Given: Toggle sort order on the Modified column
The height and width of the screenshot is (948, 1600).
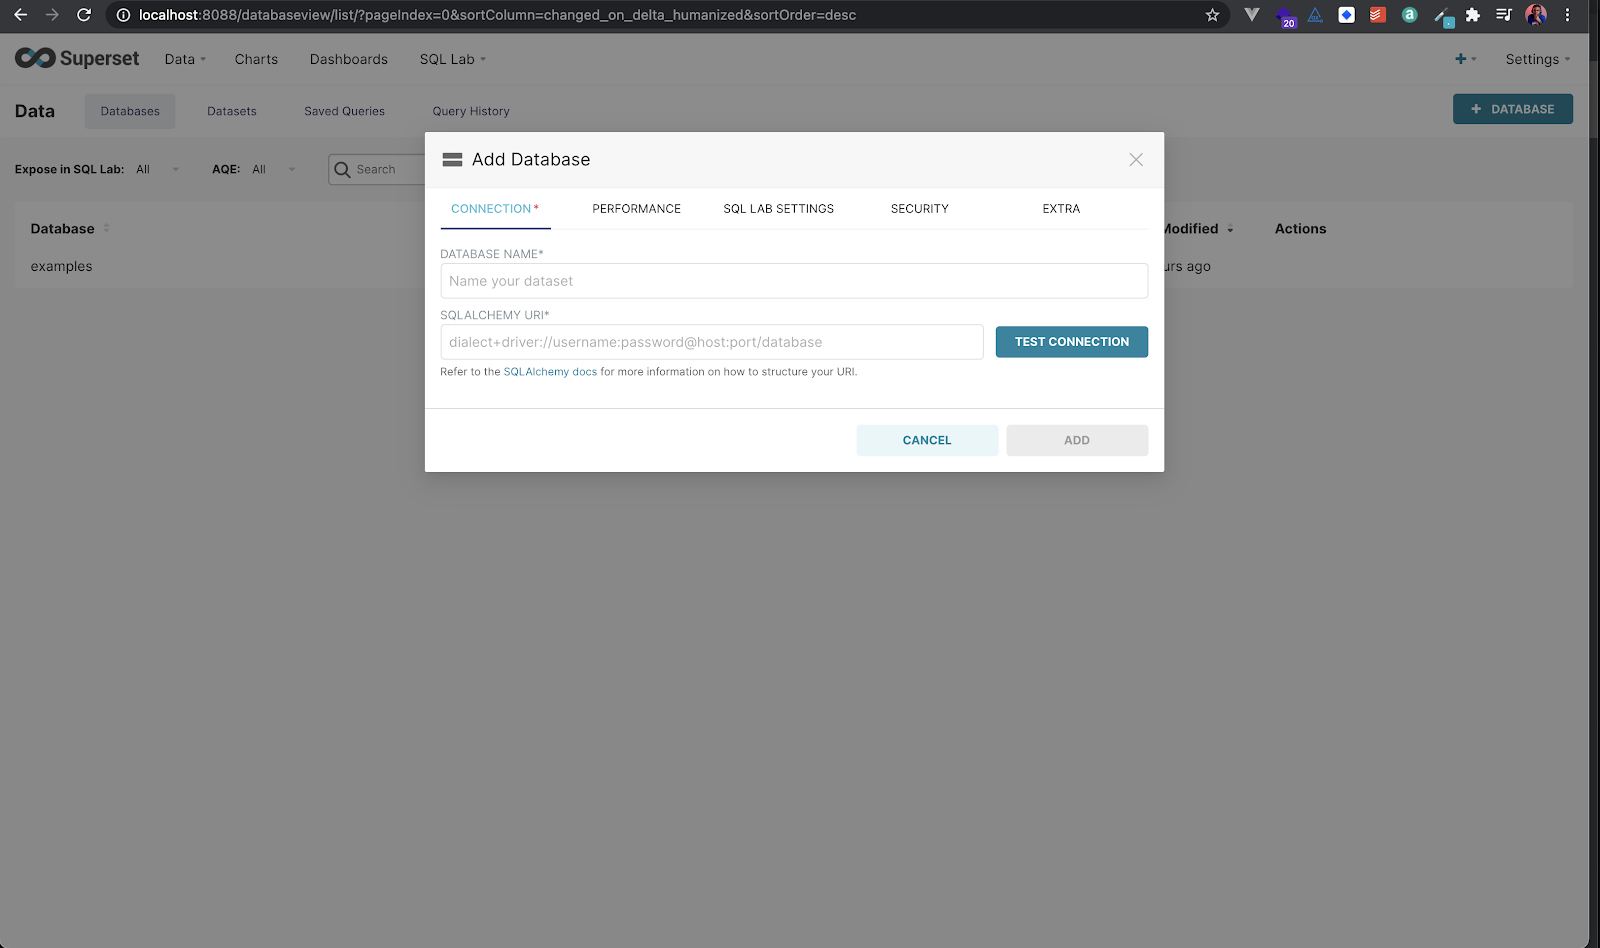Looking at the screenshot, I should click(x=1229, y=229).
